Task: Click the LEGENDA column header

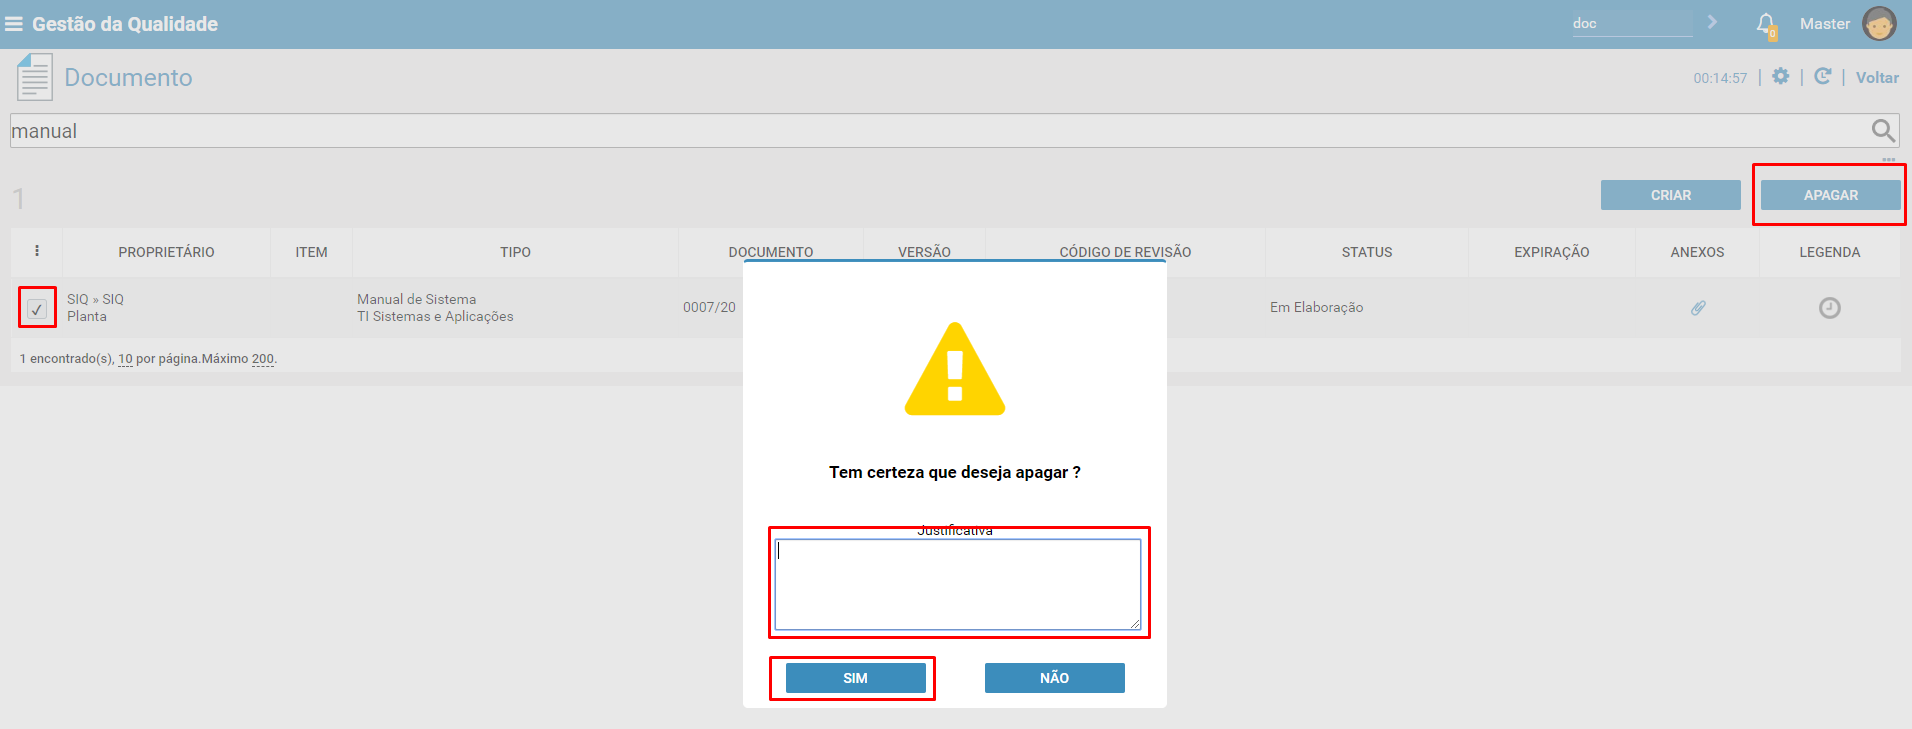Action: click(x=1829, y=252)
